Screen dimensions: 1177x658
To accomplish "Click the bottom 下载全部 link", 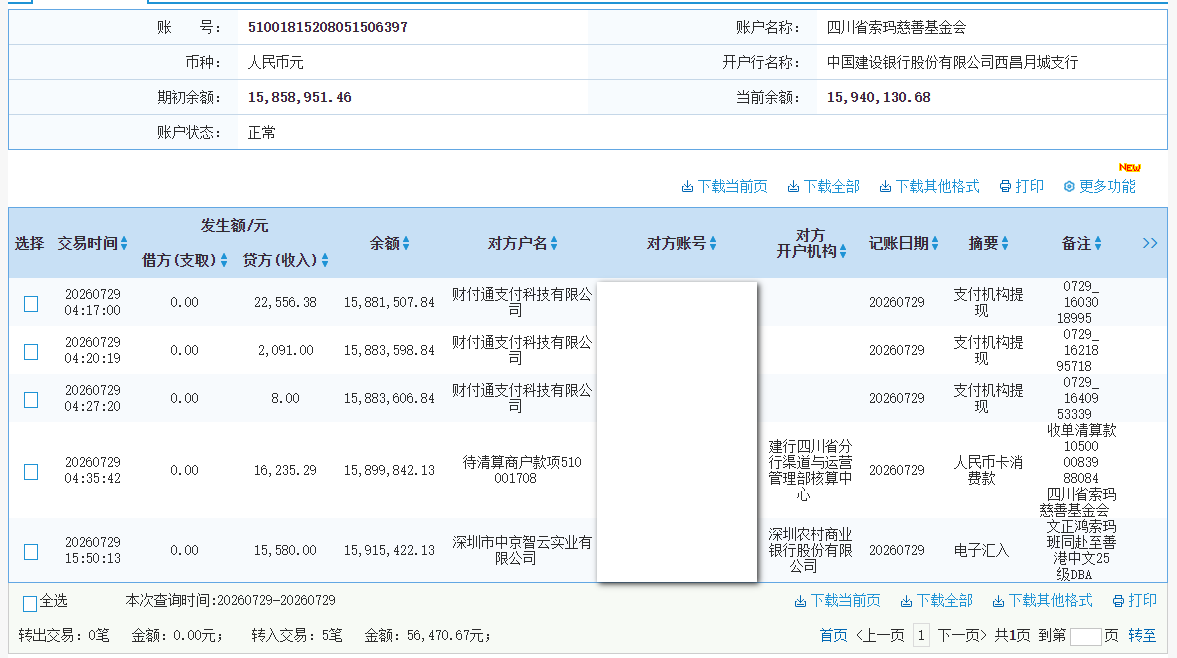I will [x=937, y=600].
